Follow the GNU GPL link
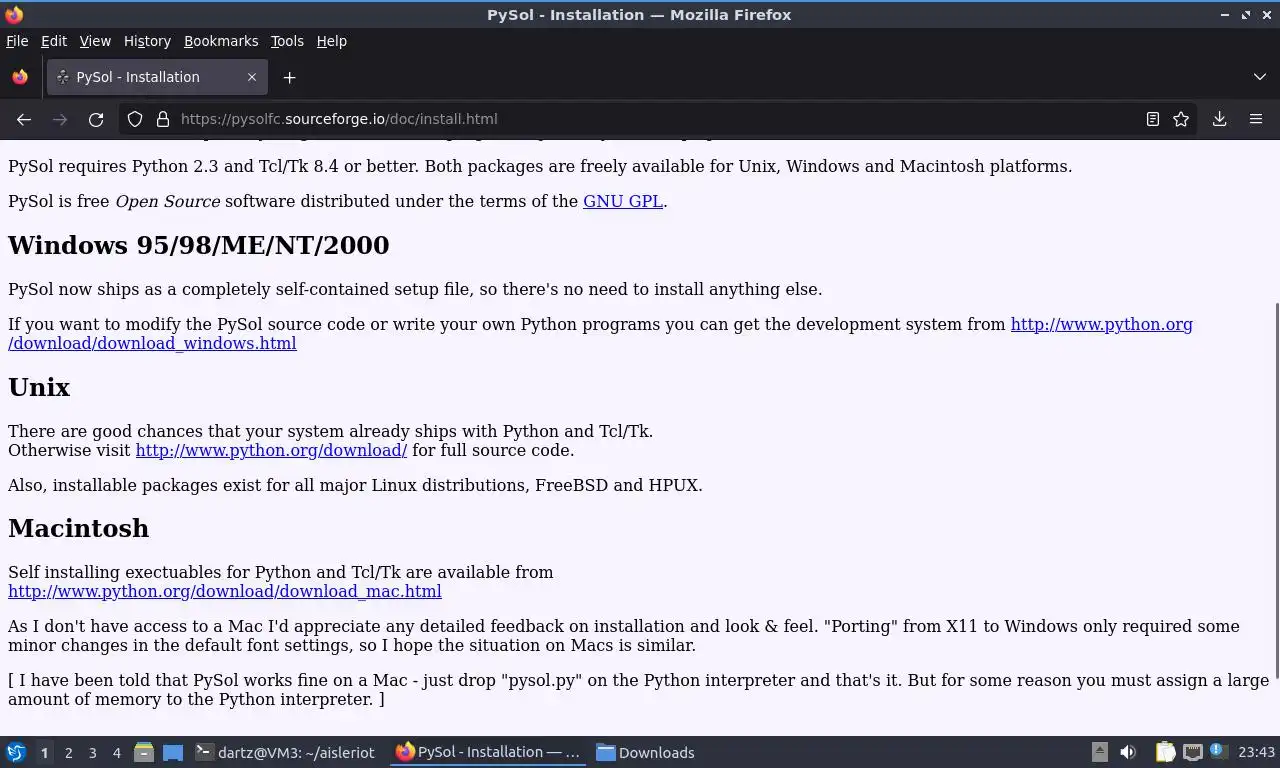Image resolution: width=1280 pixels, height=768 pixels. [623, 201]
